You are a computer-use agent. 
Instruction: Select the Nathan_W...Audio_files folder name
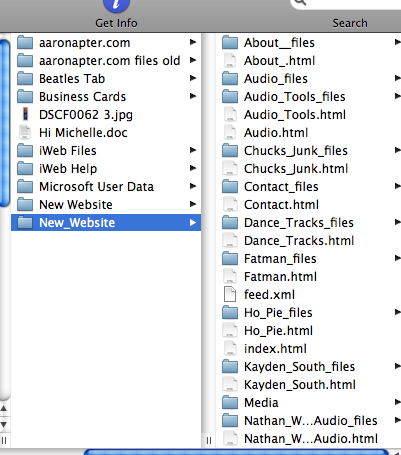311,421
